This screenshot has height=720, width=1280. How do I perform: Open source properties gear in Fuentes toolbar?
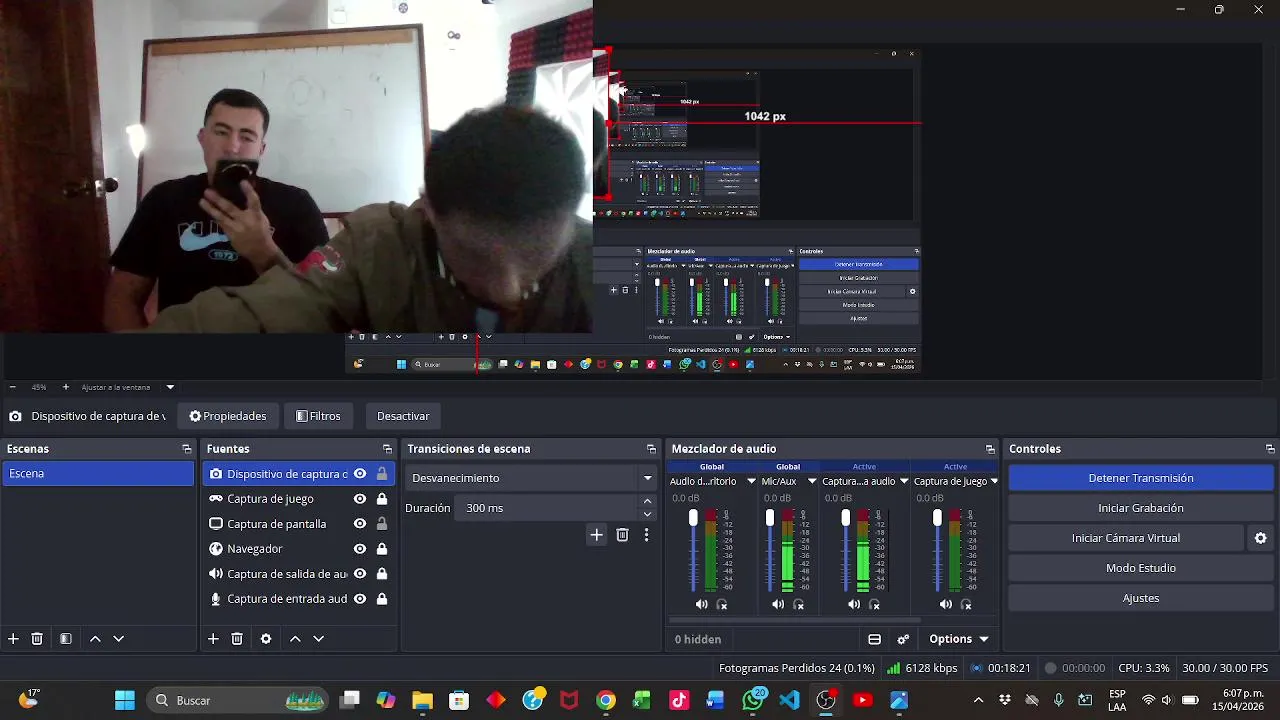[x=266, y=639]
